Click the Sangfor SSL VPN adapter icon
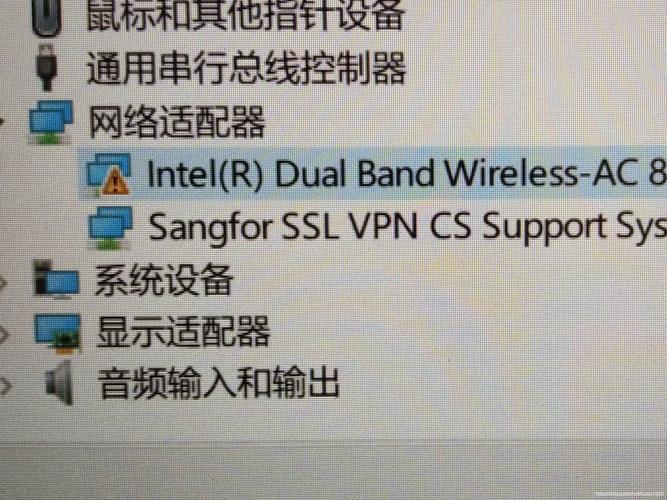This screenshot has width=667, height=500. tap(110, 227)
